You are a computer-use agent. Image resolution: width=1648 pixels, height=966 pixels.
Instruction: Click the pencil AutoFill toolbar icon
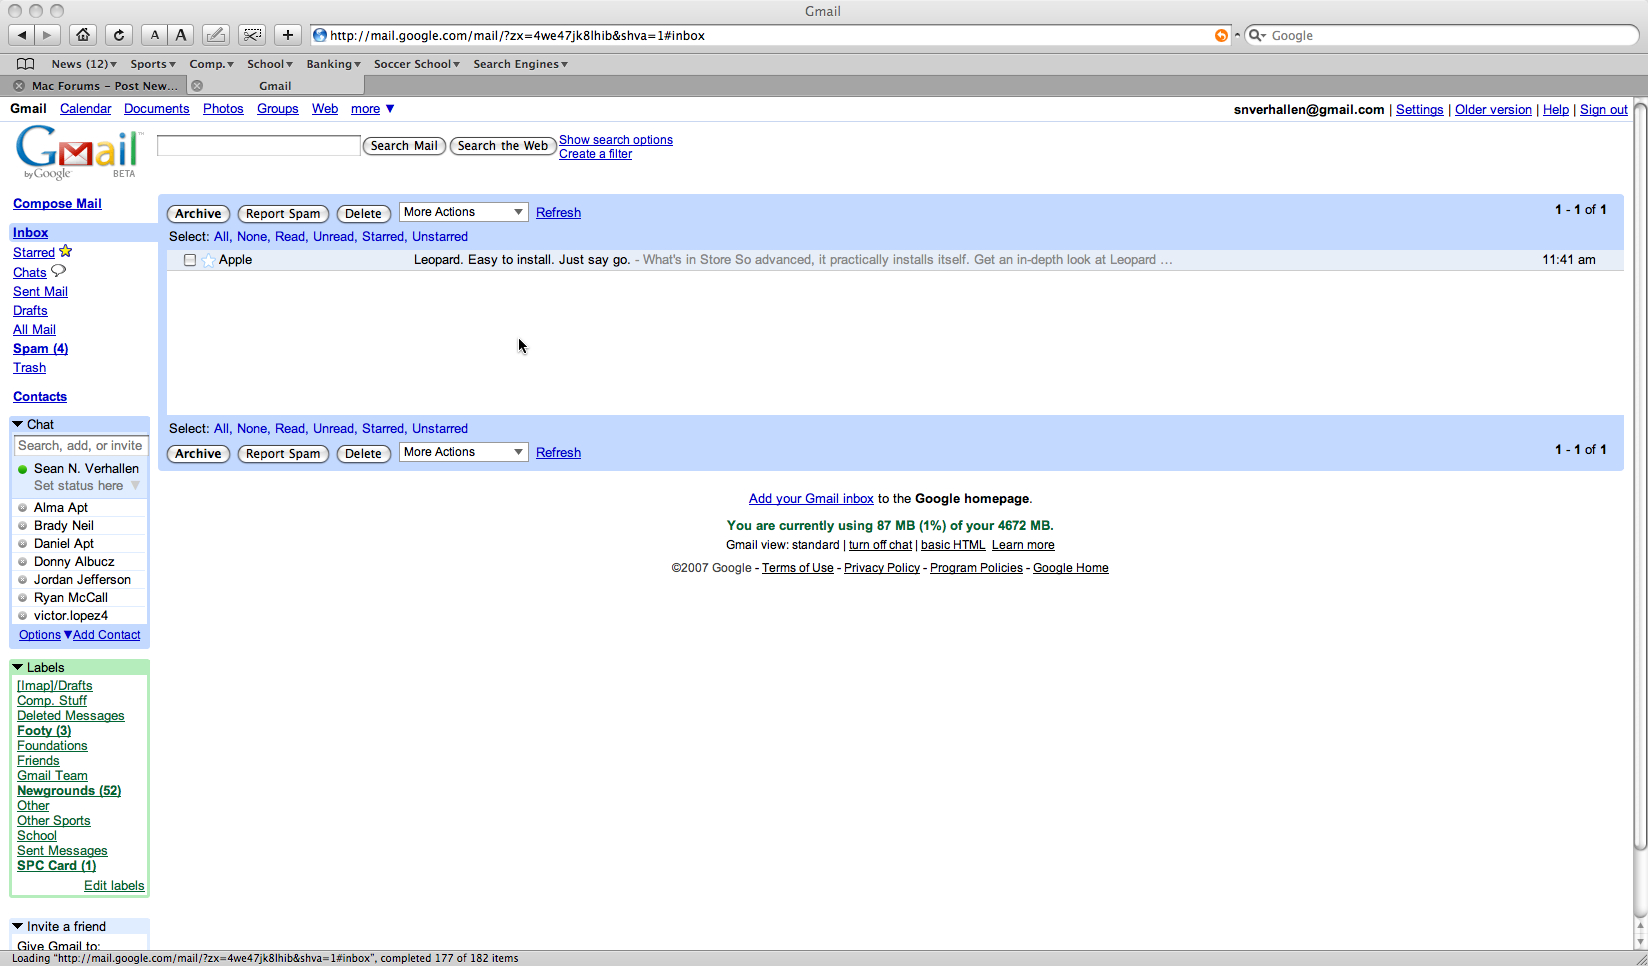click(x=216, y=35)
